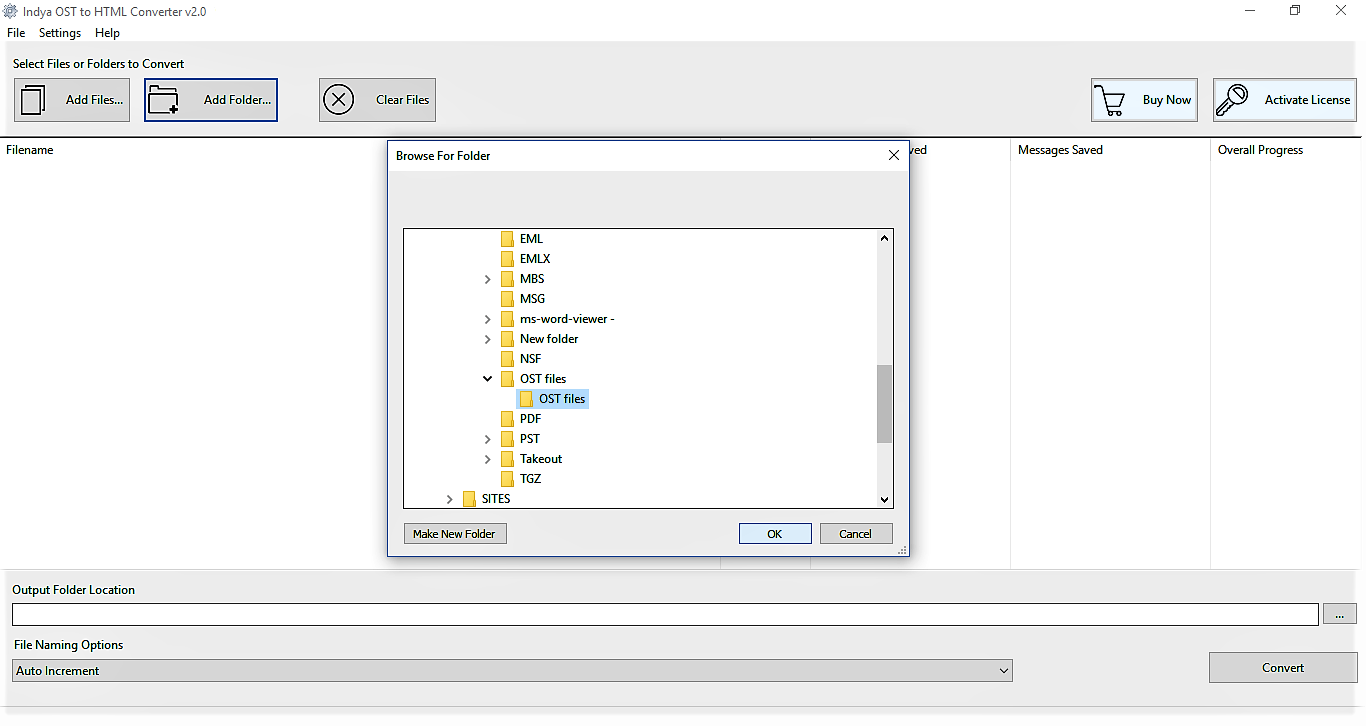Click the Add Files document icon
Image resolution: width=1366 pixels, height=726 pixels.
[x=34, y=100]
